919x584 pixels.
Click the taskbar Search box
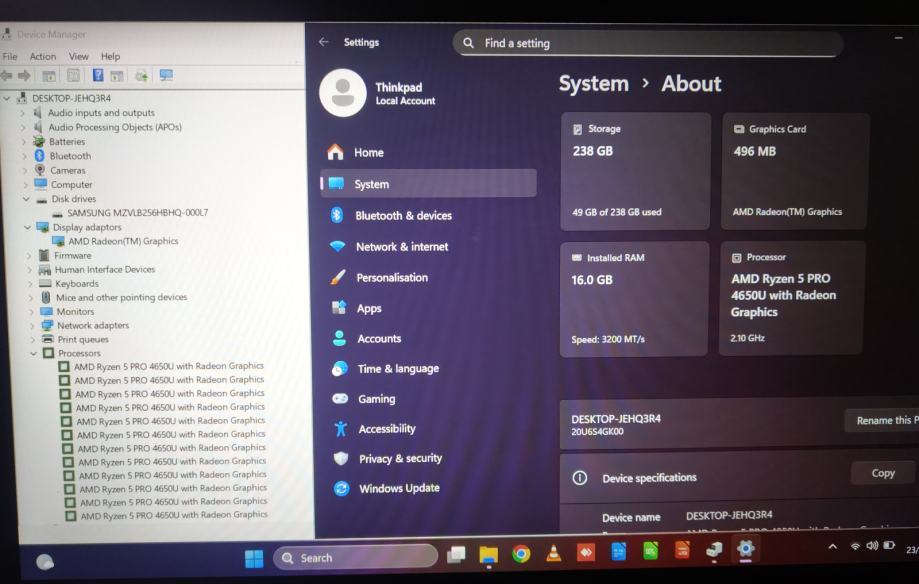(x=355, y=558)
